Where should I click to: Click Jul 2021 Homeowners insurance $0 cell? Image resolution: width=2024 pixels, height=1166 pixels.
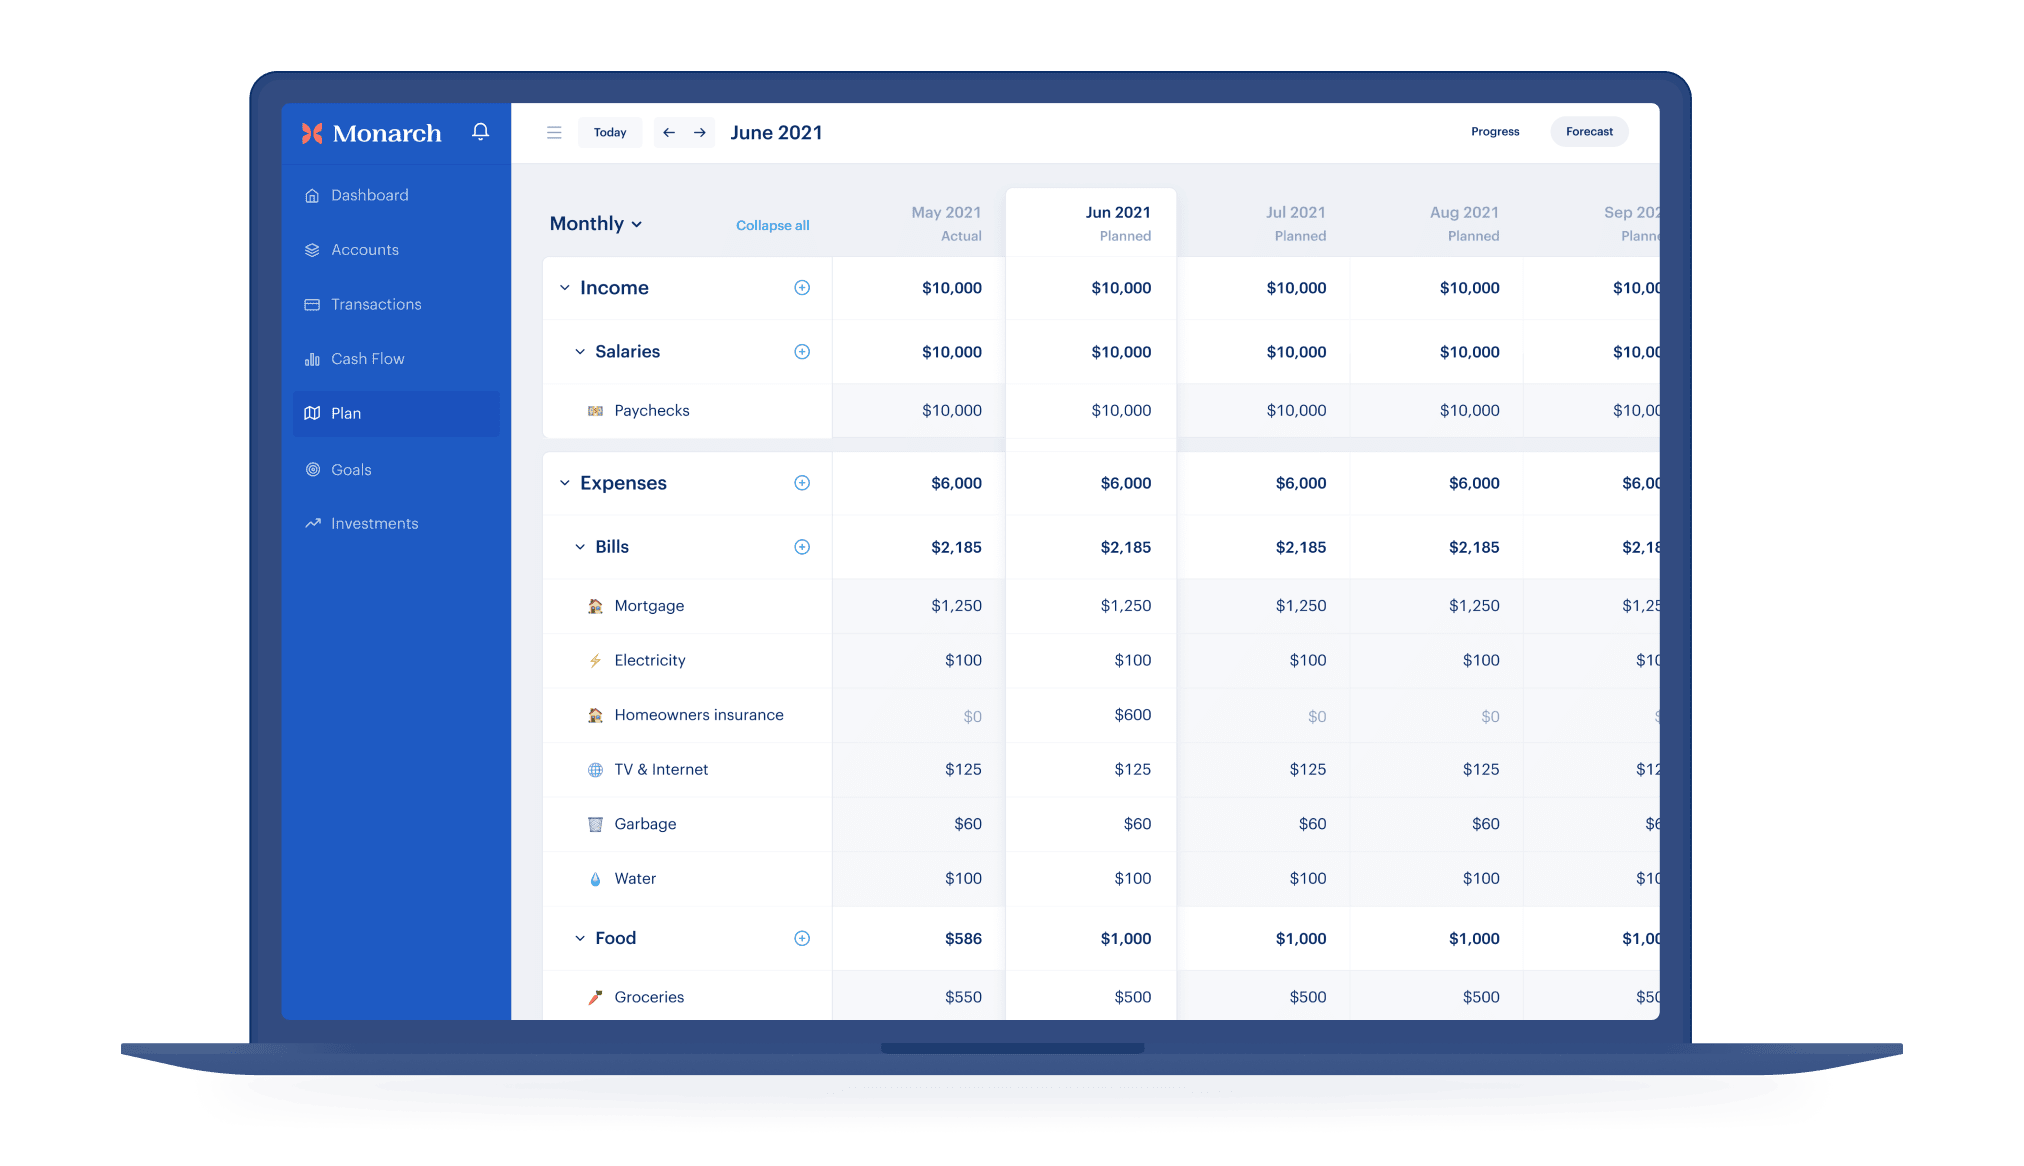tap(1264, 716)
